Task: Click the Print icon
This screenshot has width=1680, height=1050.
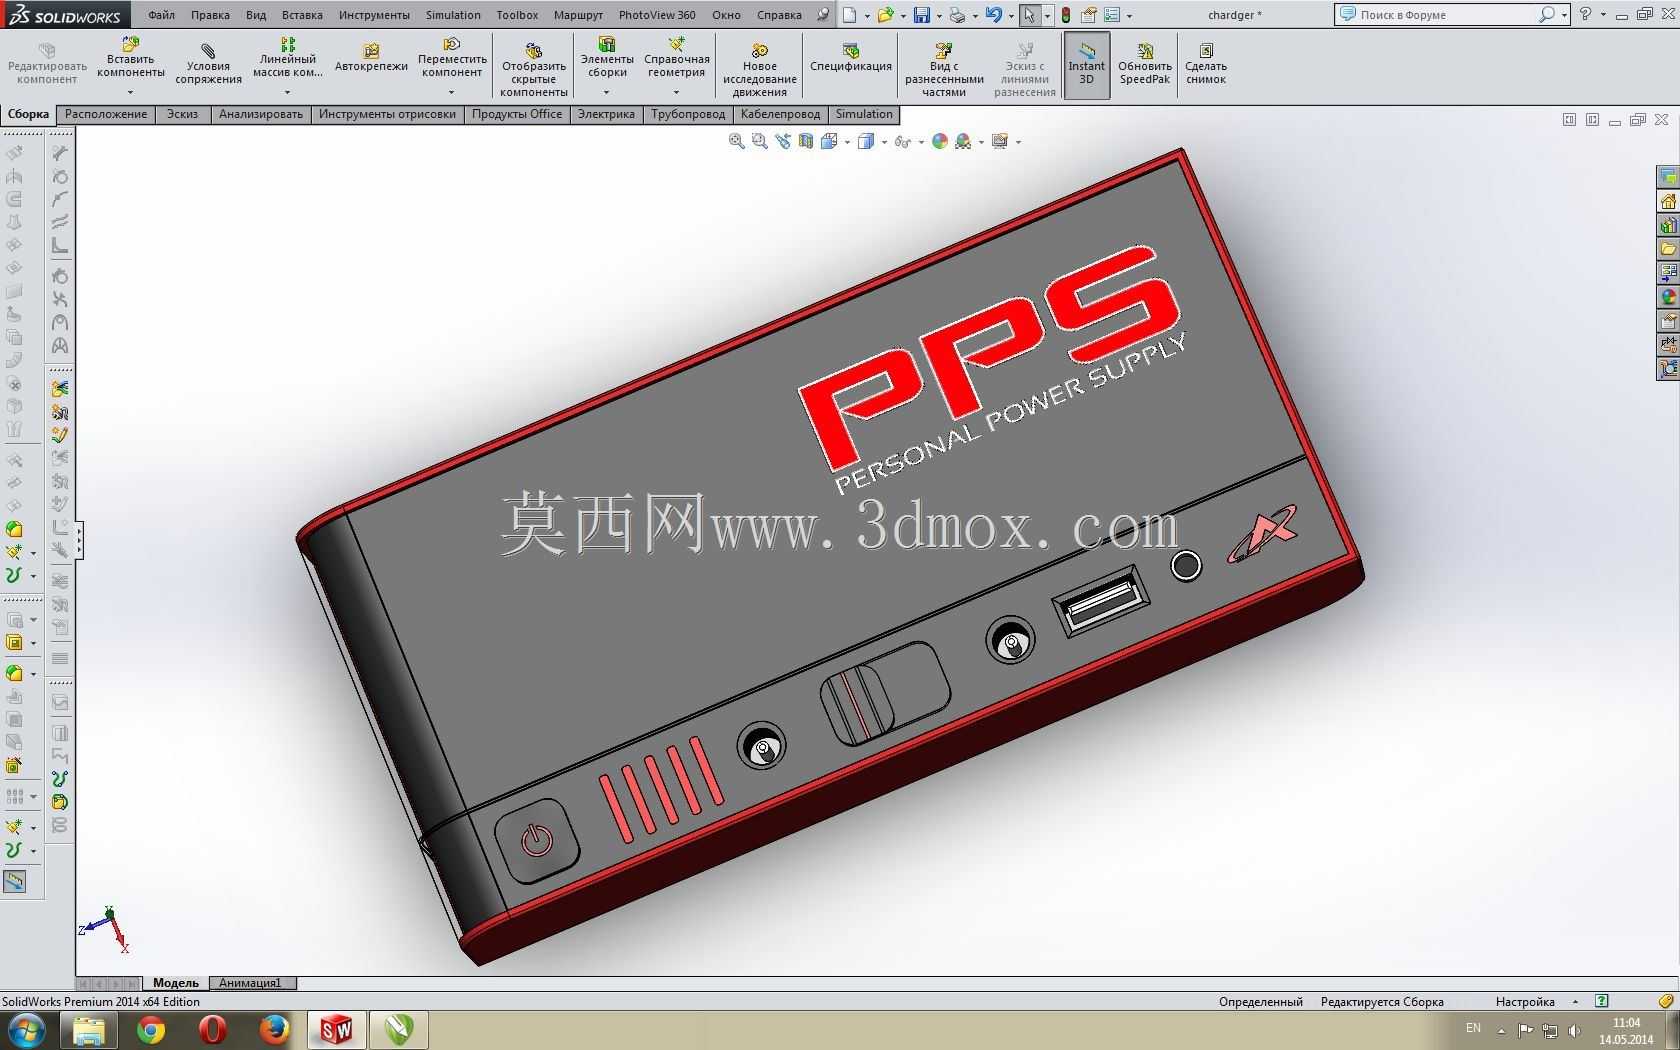Action: point(958,15)
